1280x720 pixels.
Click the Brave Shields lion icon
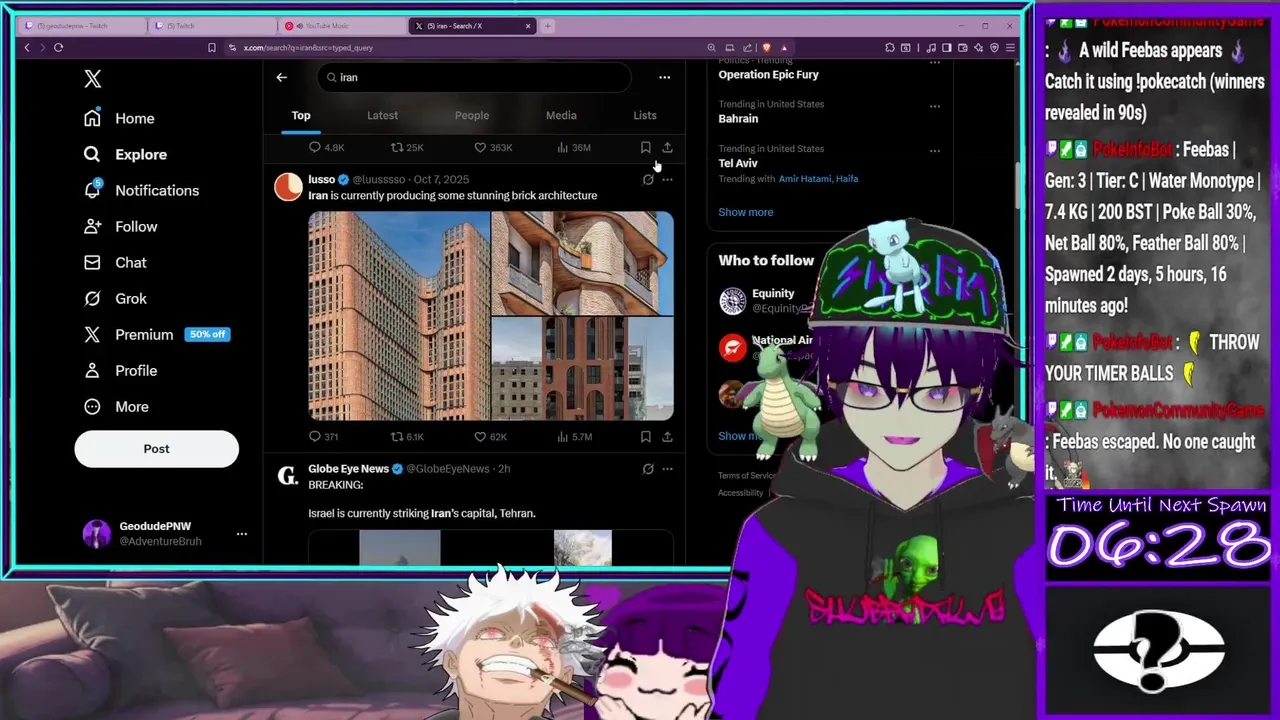click(x=767, y=47)
